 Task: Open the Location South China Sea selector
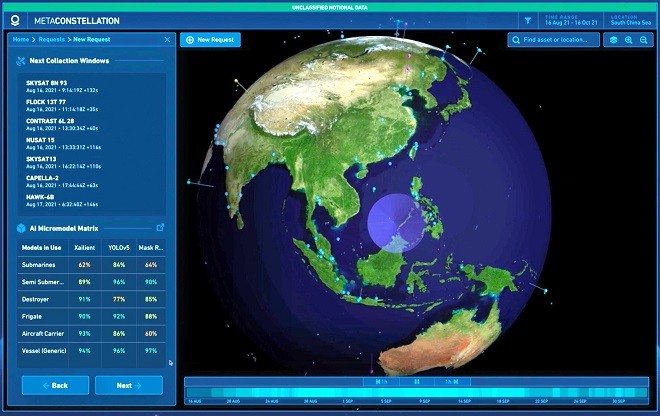(631, 21)
